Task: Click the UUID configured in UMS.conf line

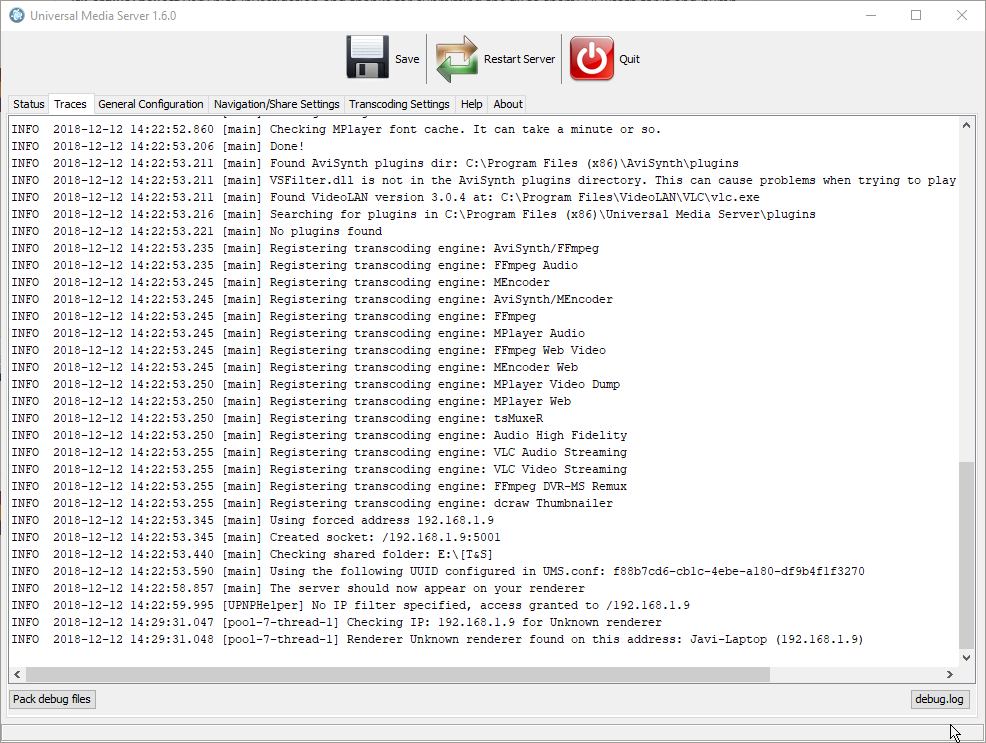Action: [438, 571]
